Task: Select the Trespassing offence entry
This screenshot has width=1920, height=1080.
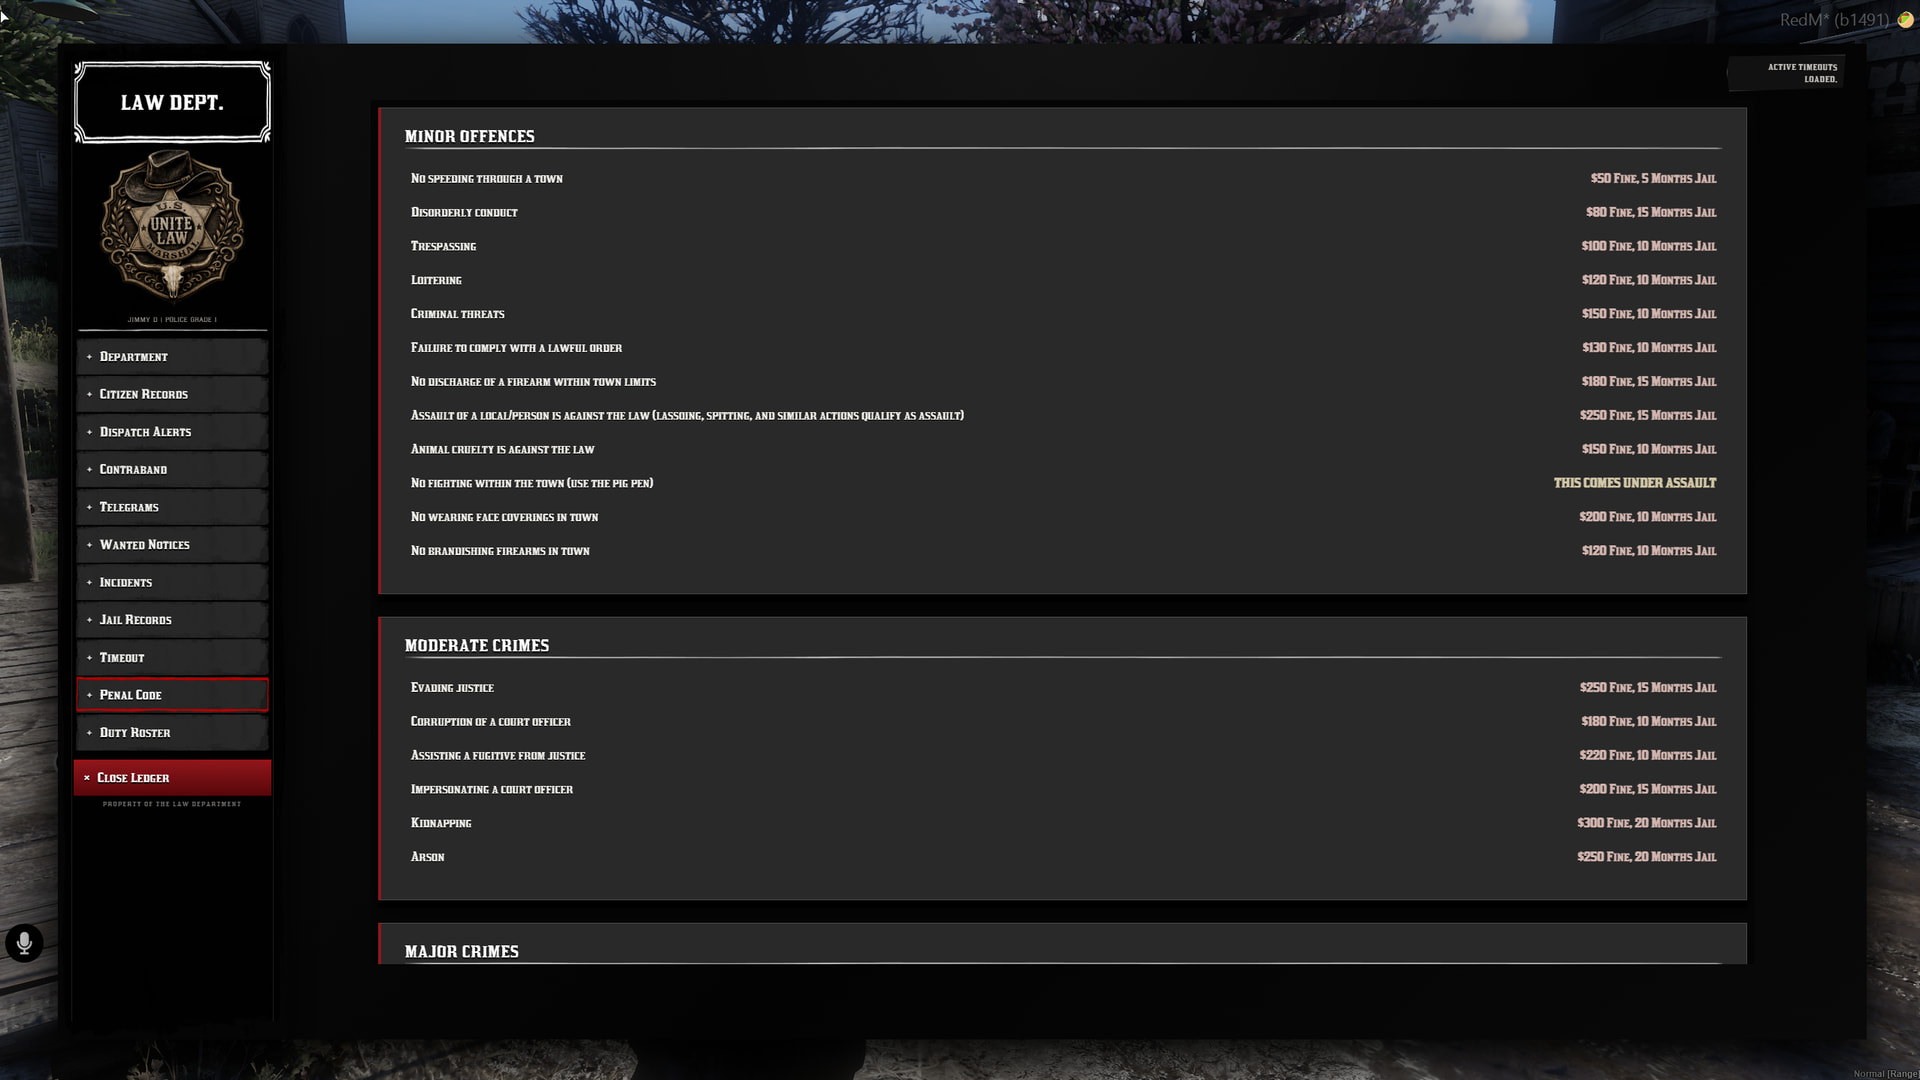Action: 1063,246
